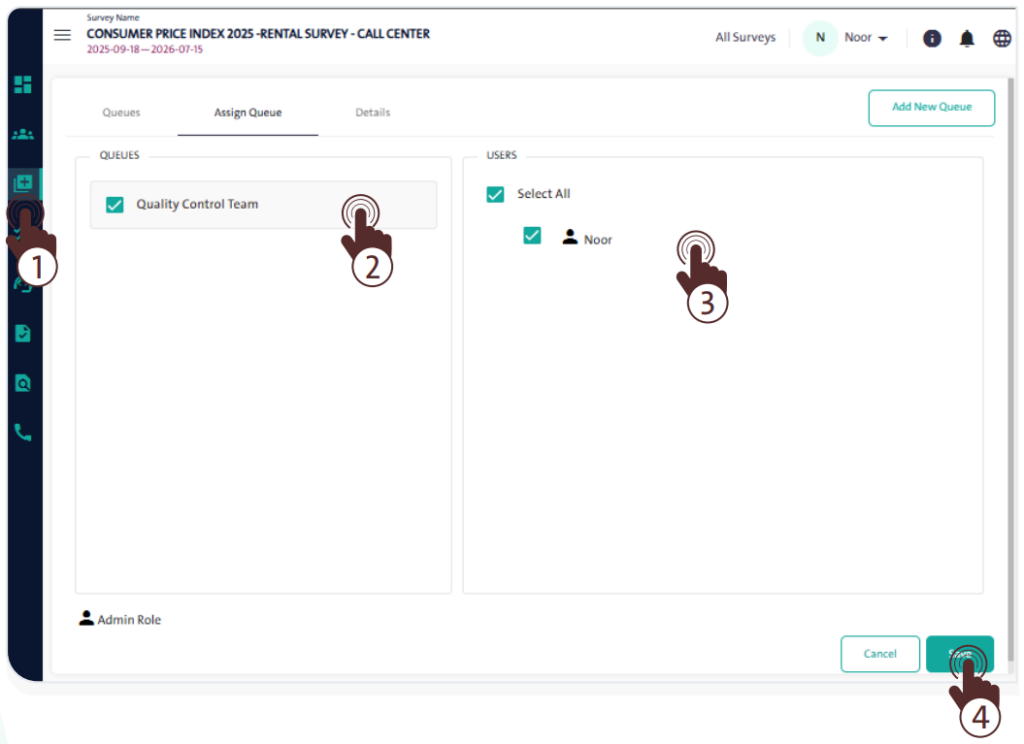Expand the Noor user dropdown
The height and width of the screenshot is (744, 1024).
pyautogui.click(x=865, y=38)
